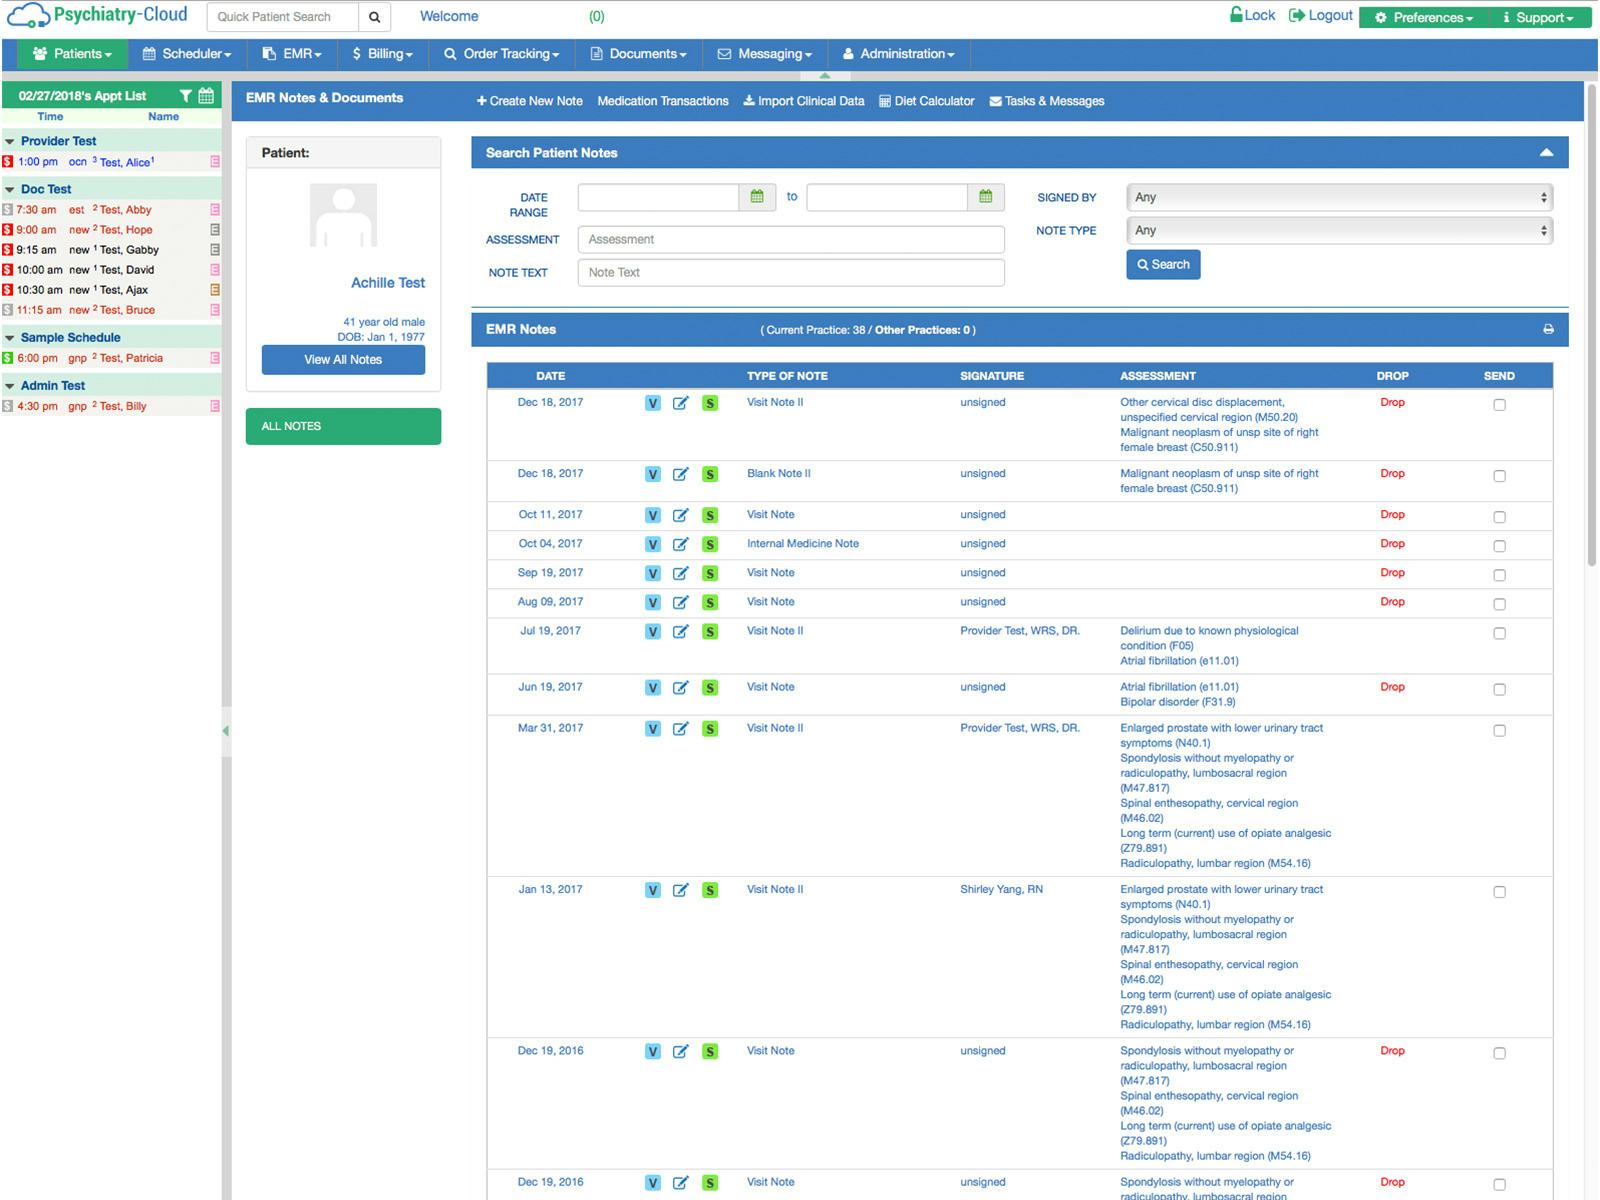
Task: Click the V view icon on the Dec 18, 2017 Visit Note II
Action: point(653,403)
